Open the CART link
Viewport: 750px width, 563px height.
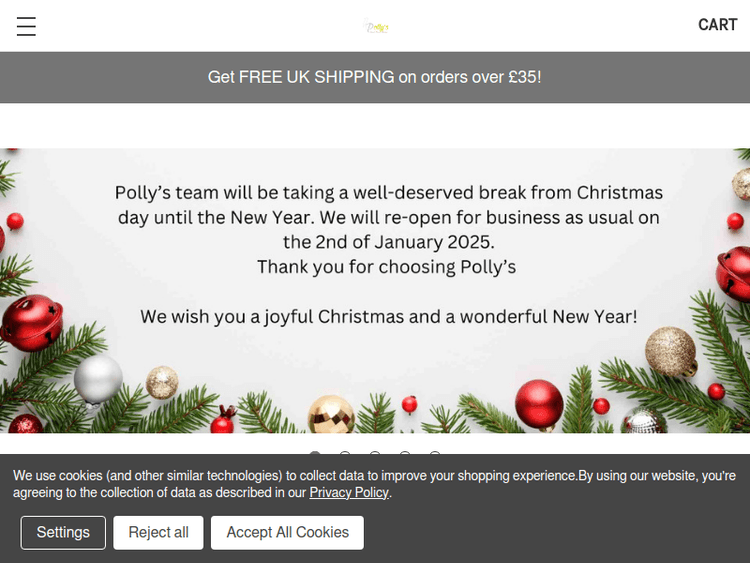pyautogui.click(x=717, y=25)
